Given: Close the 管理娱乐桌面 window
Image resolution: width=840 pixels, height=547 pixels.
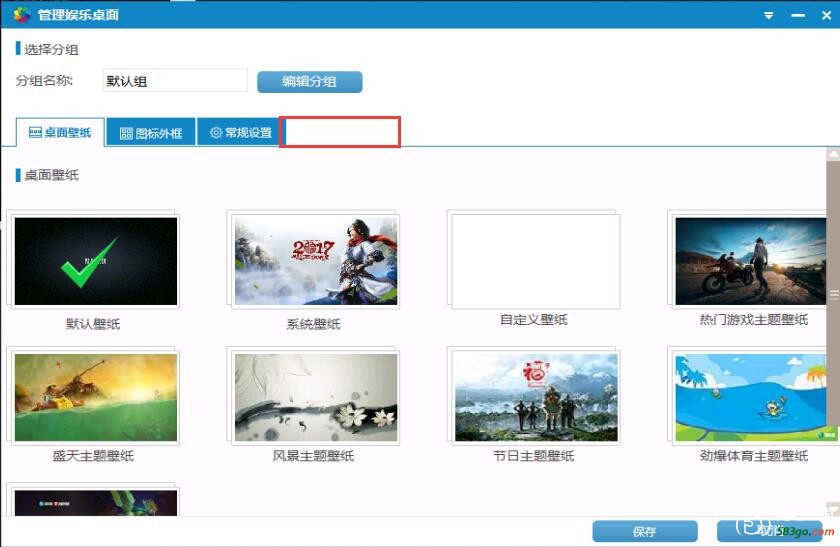Looking at the screenshot, I should pyautogui.click(x=826, y=16).
